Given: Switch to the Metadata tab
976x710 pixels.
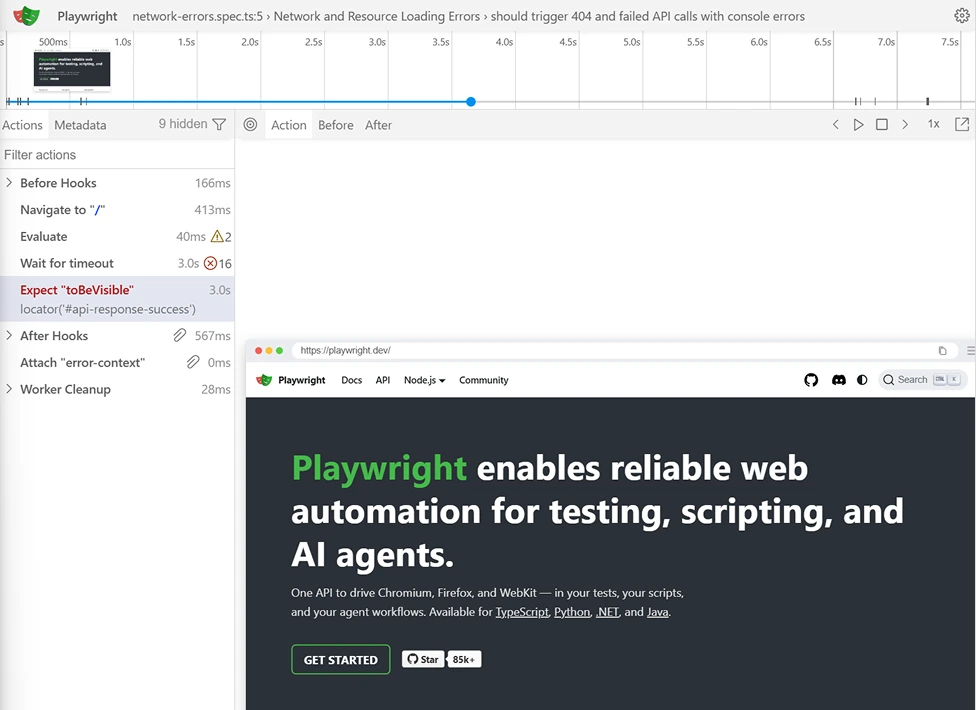Looking at the screenshot, I should pos(80,125).
